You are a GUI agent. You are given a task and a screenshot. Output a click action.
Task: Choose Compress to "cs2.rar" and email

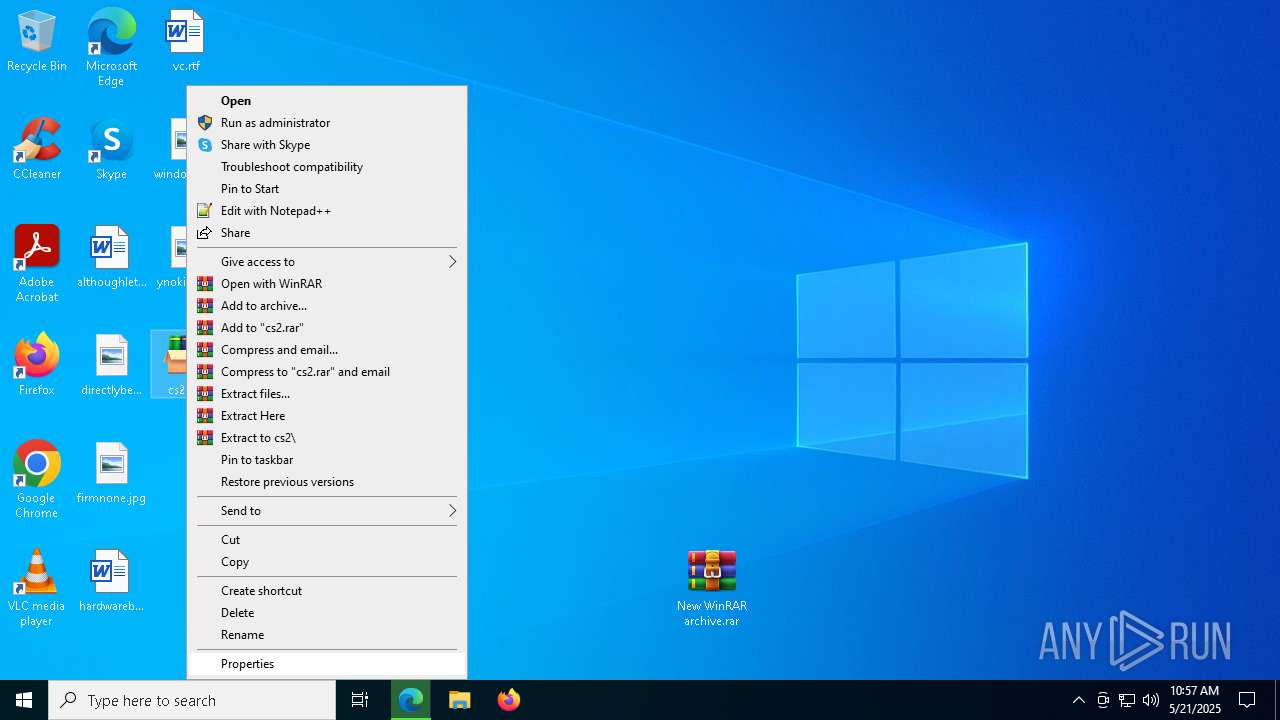(x=327, y=372)
